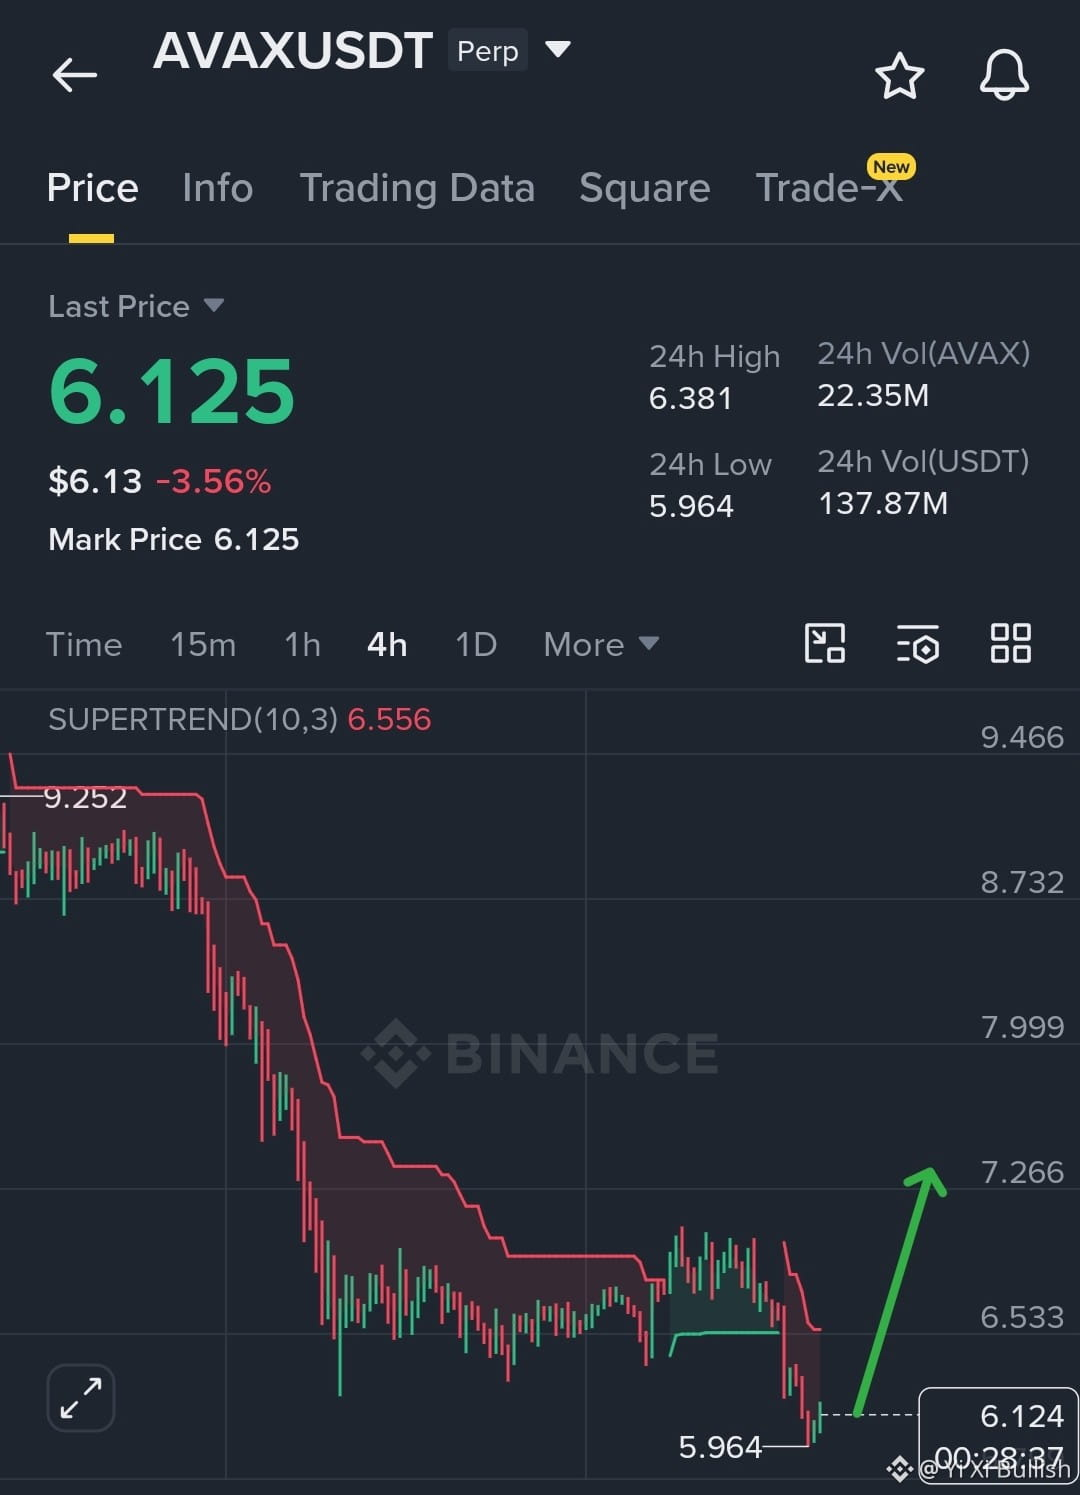Select the 4h chart interval
The image size is (1080, 1495).
pyautogui.click(x=387, y=644)
